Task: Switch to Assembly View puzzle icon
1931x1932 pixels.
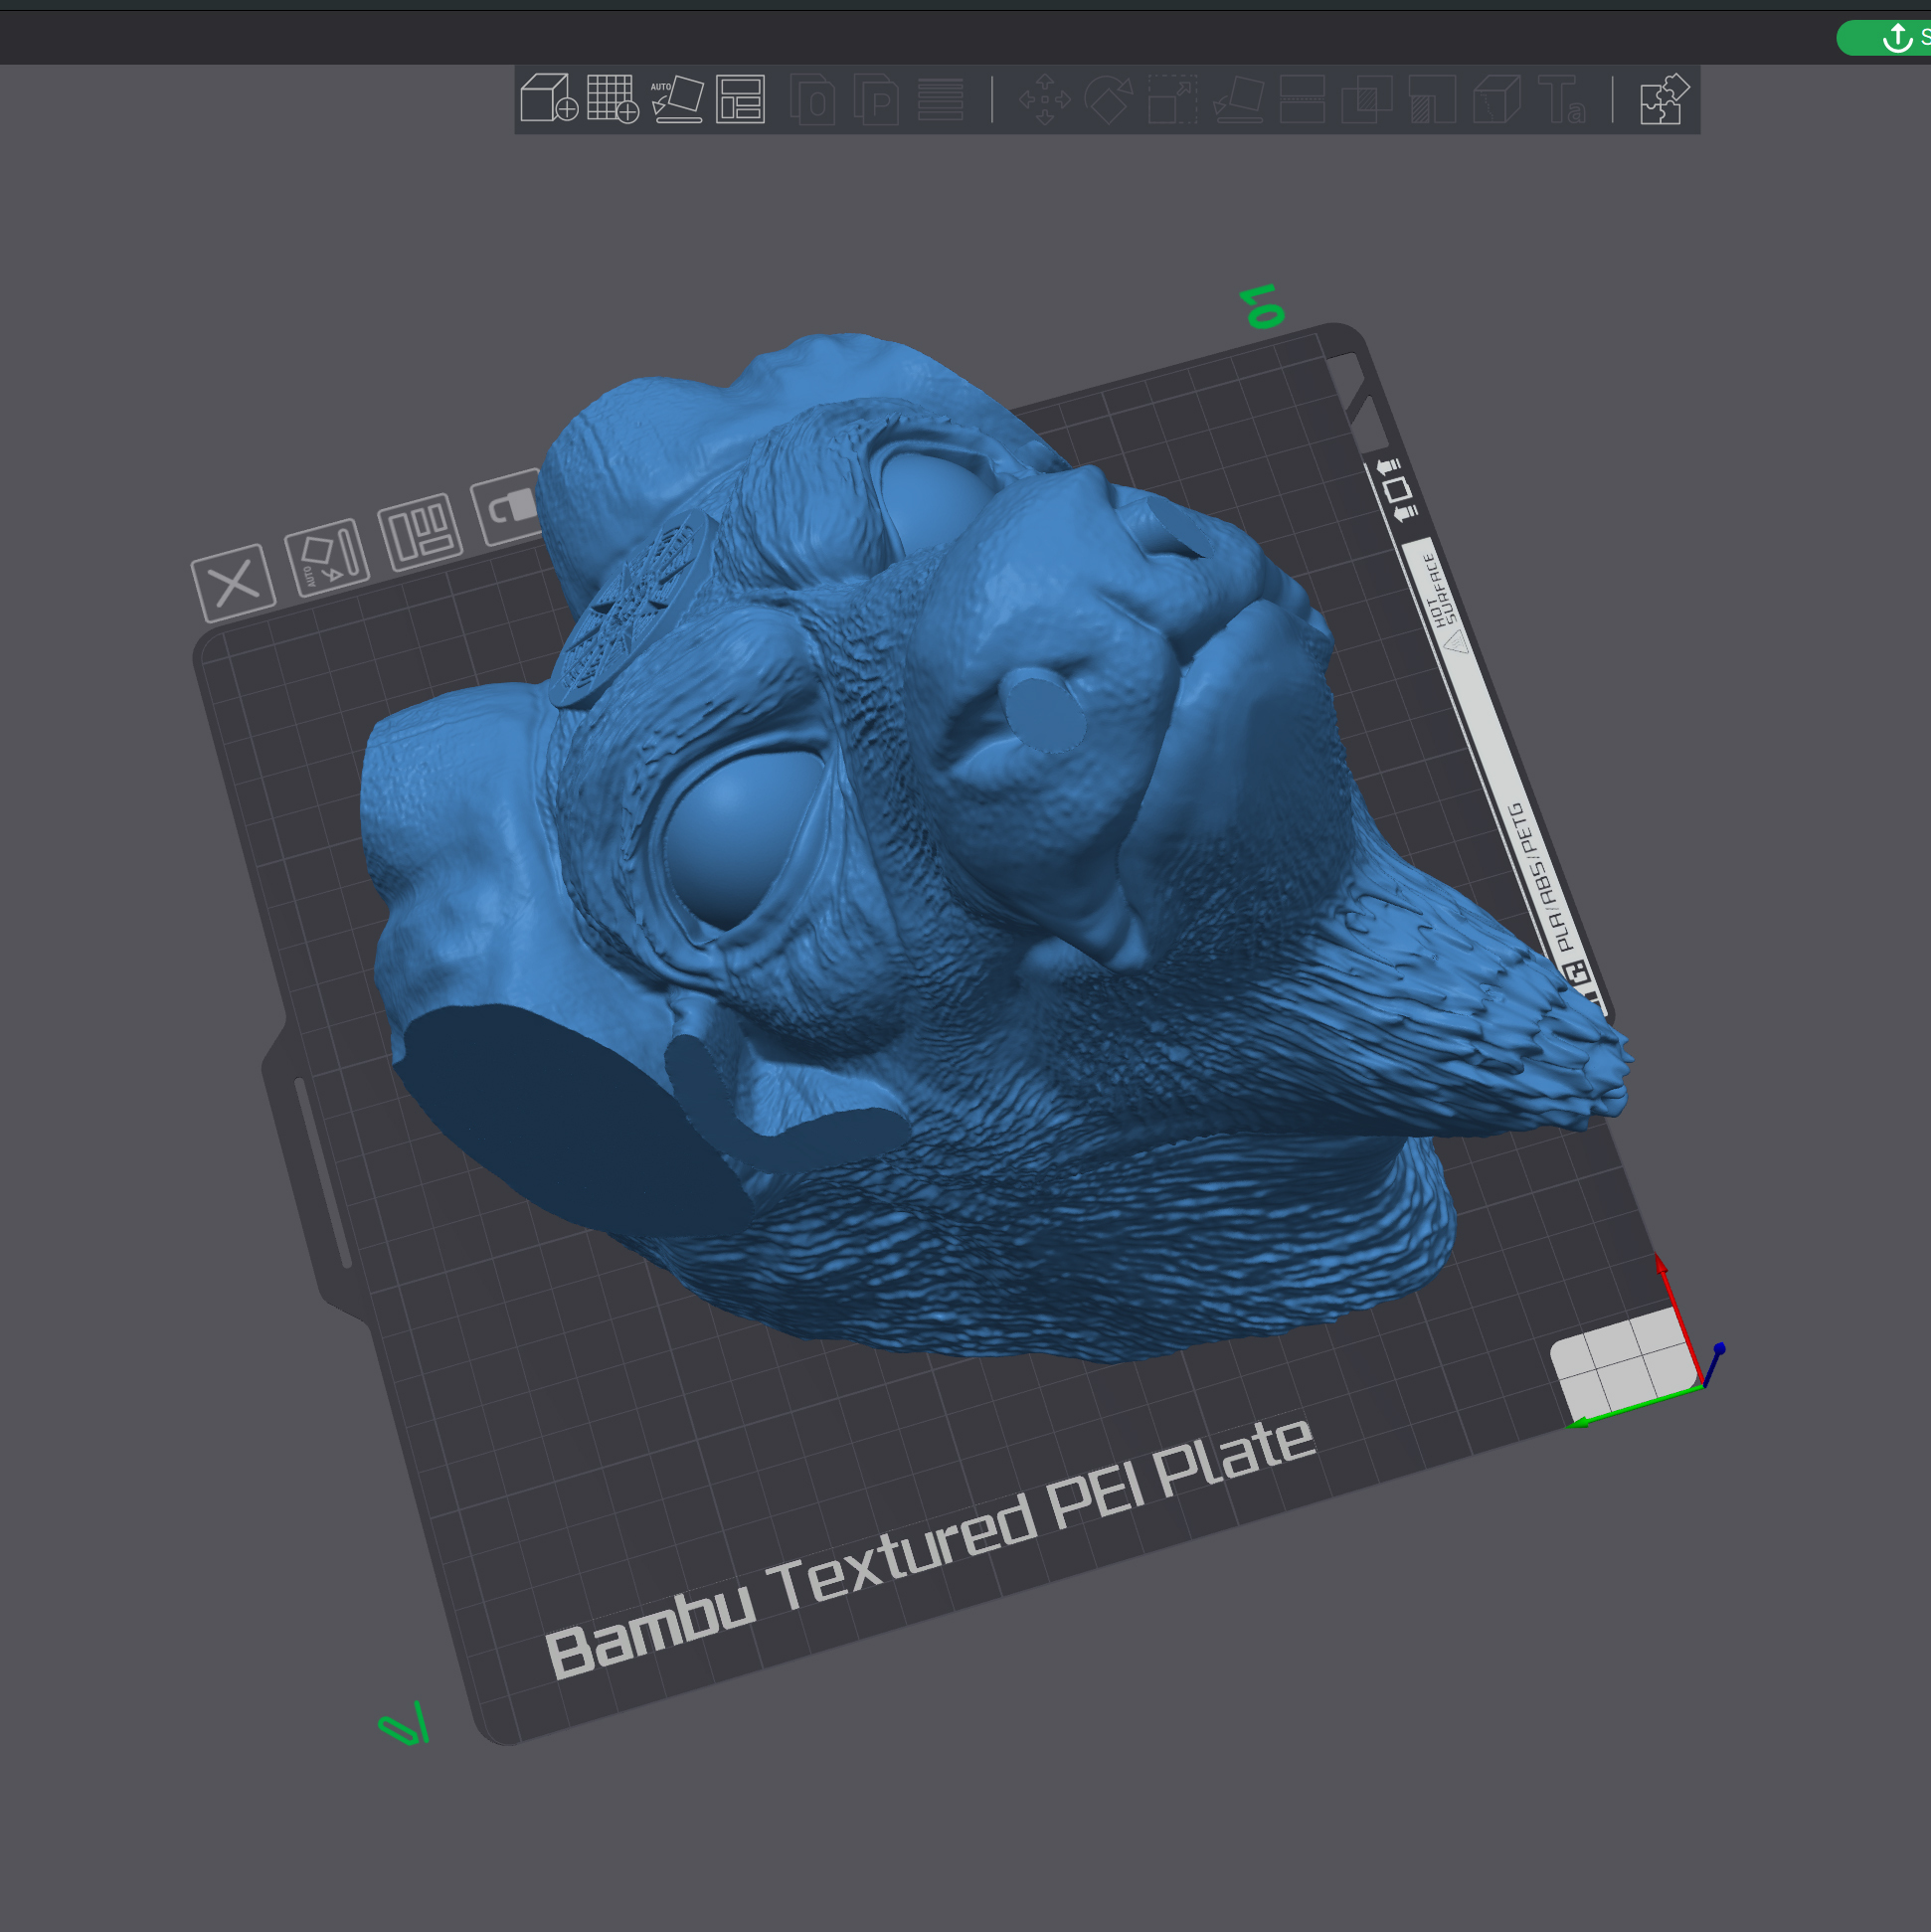Action: (x=1664, y=99)
